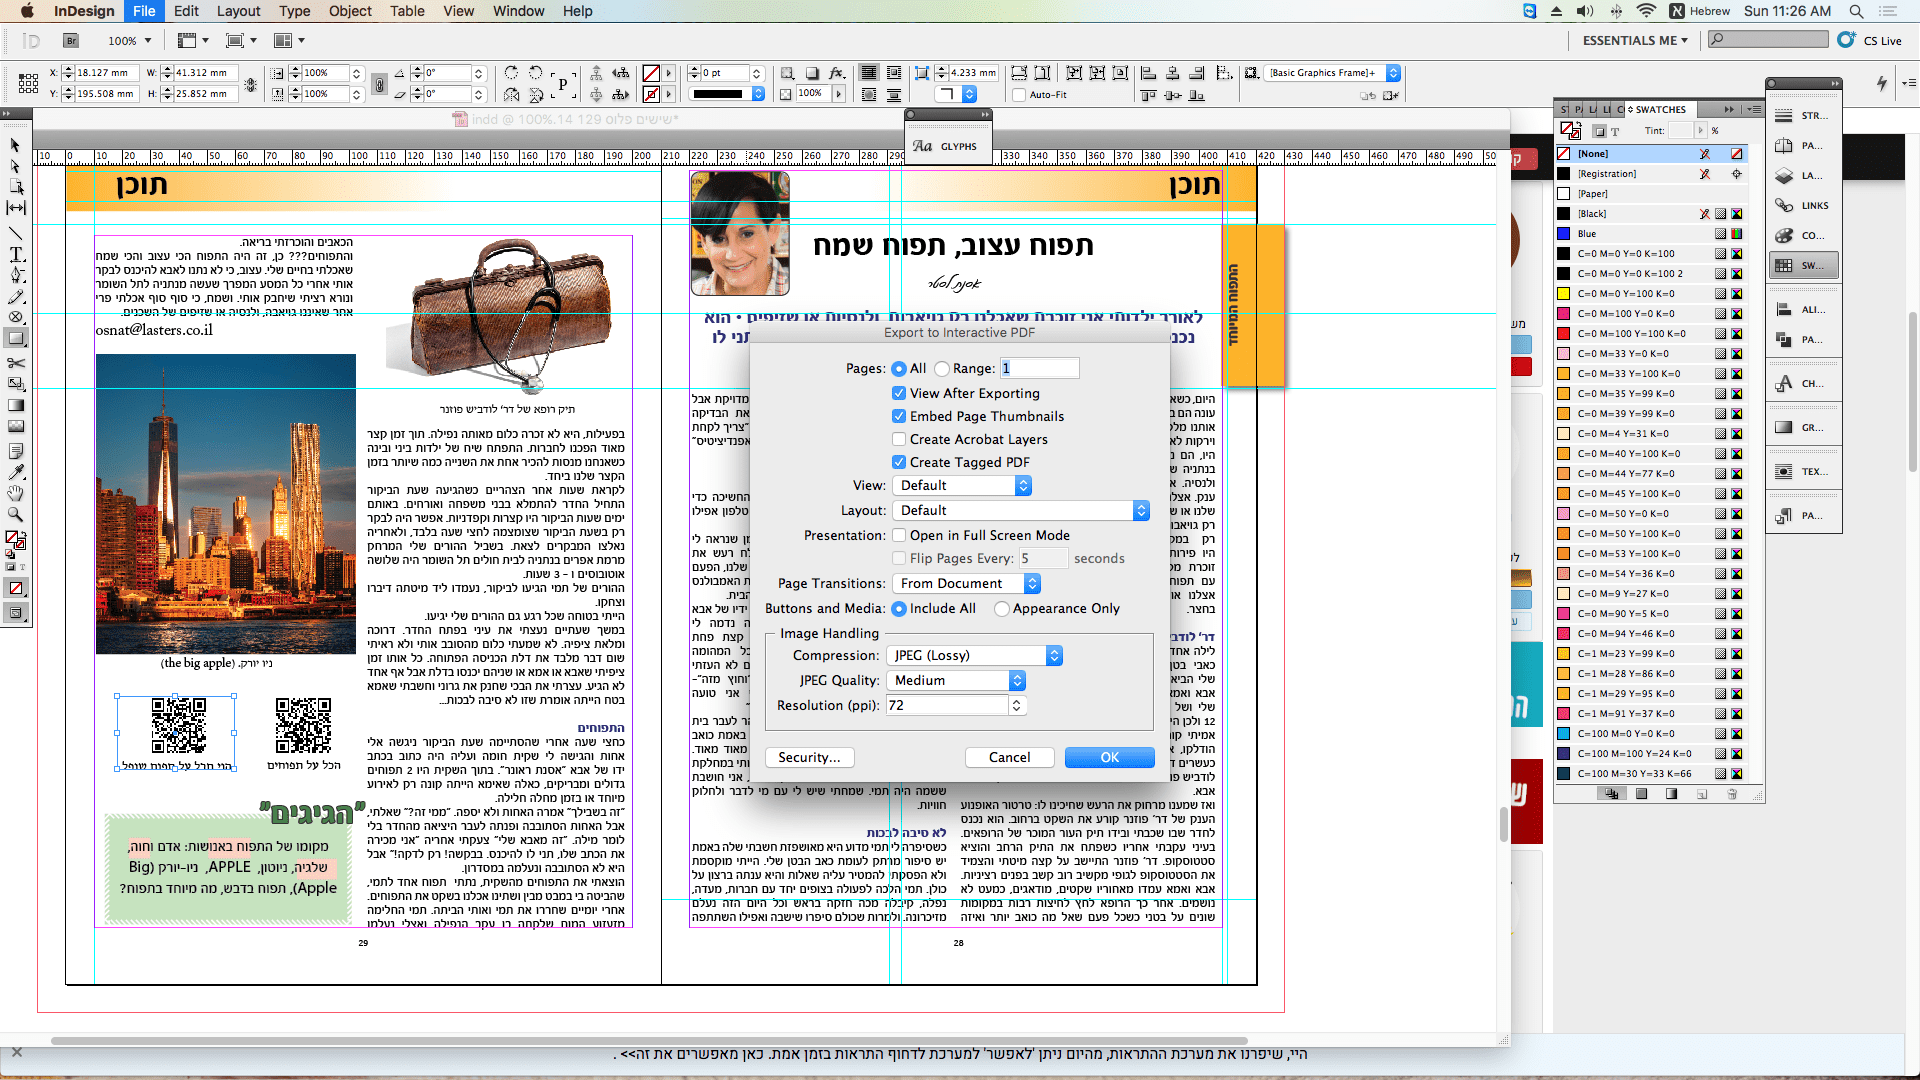Image resolution: width=1920 pixels, height=1080 pixels.
Task: Disable Embed Page Thumbnails
Action: click(899, 416)
